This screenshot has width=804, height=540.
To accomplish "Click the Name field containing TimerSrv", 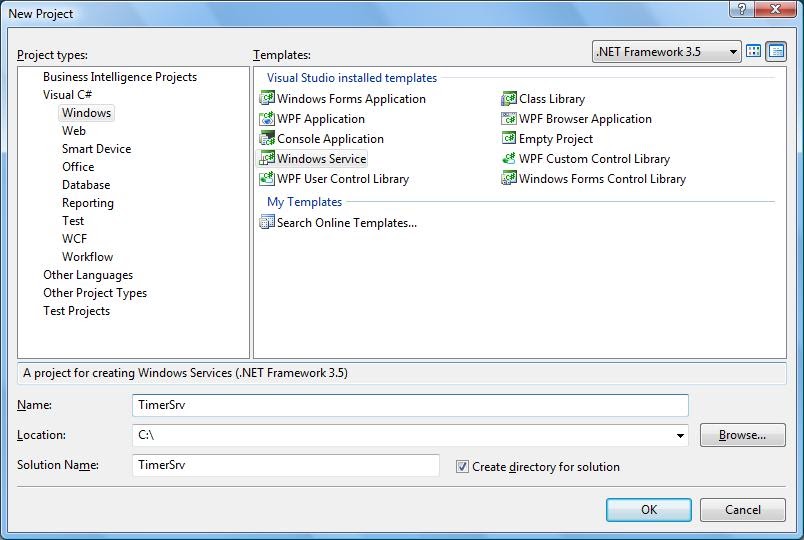I will (x=410, y=405).
